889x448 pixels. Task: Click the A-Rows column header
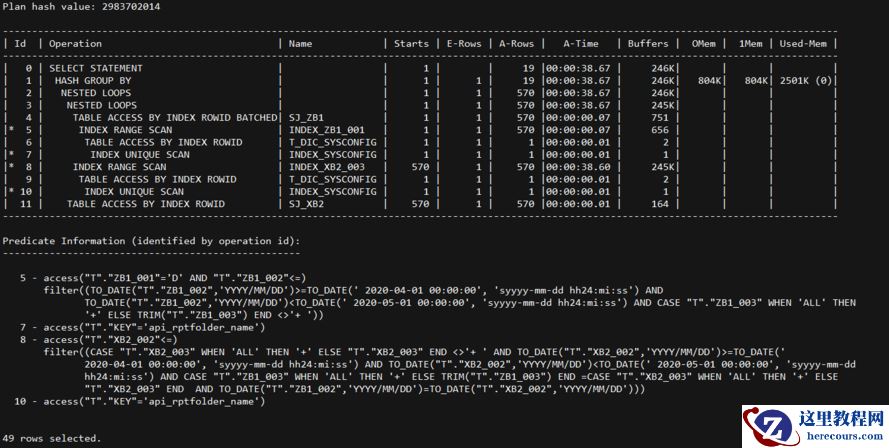click(x=517, y=44)
